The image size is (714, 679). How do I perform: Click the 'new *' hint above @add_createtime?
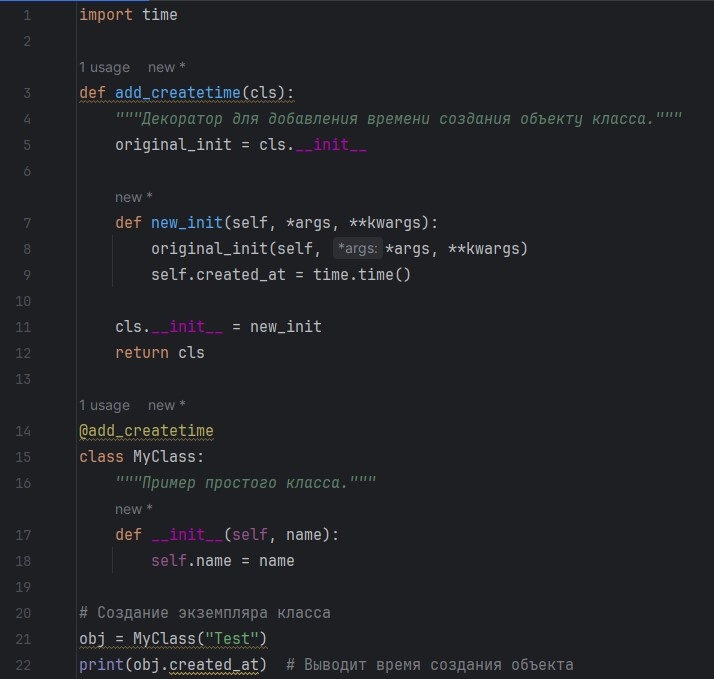(x=166, y=405)
